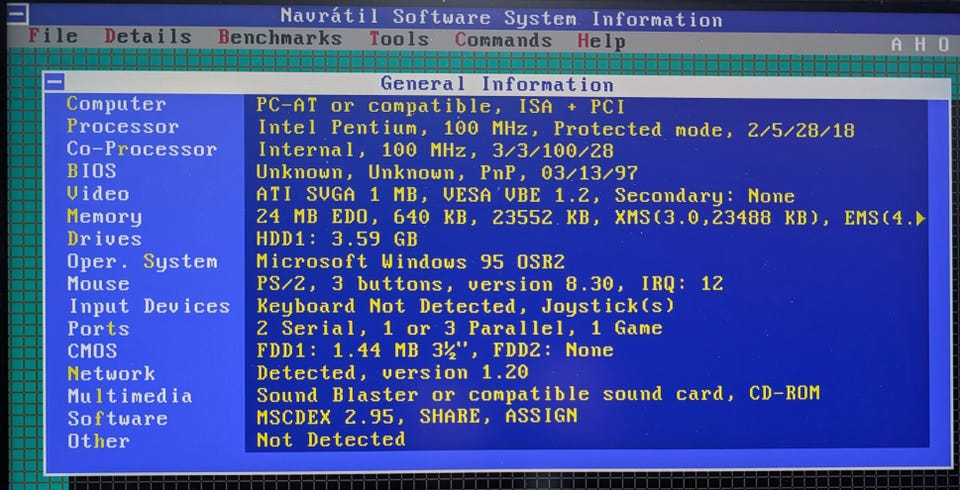The width and height of the screenshot is (960, 490).
Task: Click the 'Internal, 100 MHz, 3/3/100/28' value
Action: [435, 150]
